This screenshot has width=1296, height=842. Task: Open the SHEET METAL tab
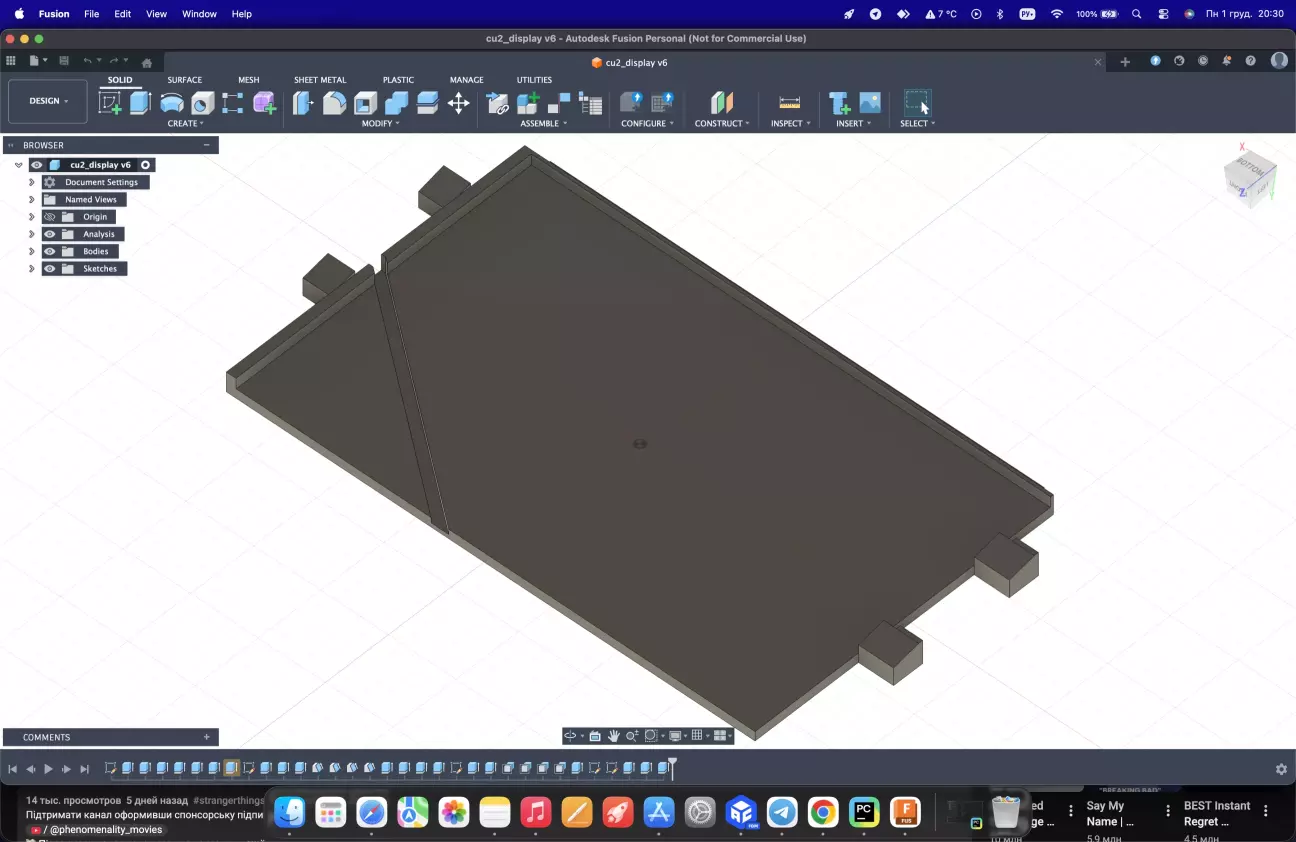320,80
